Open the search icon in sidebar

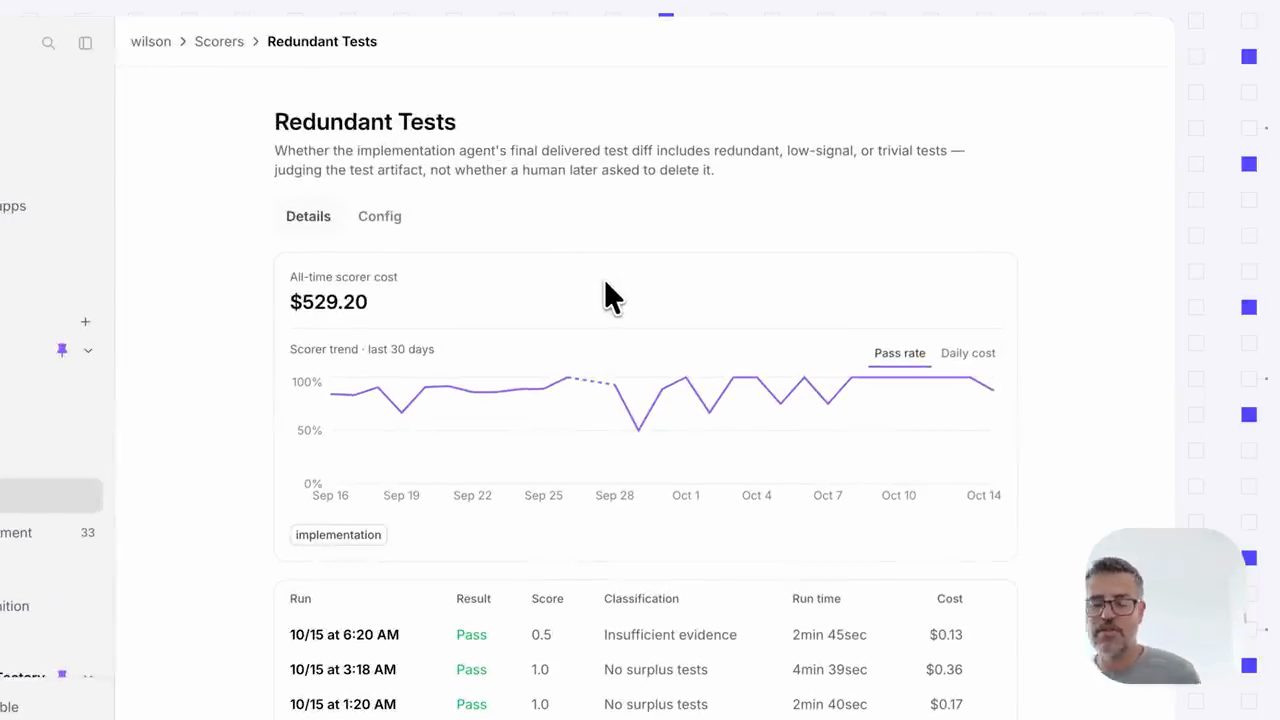(x=48, y=43)
